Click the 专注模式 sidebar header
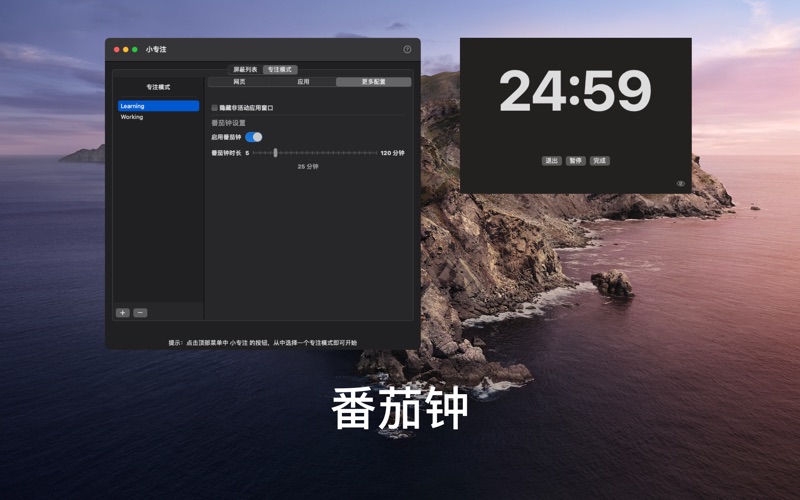This screenshot has width=800, height=500. (x=158, y=87)
